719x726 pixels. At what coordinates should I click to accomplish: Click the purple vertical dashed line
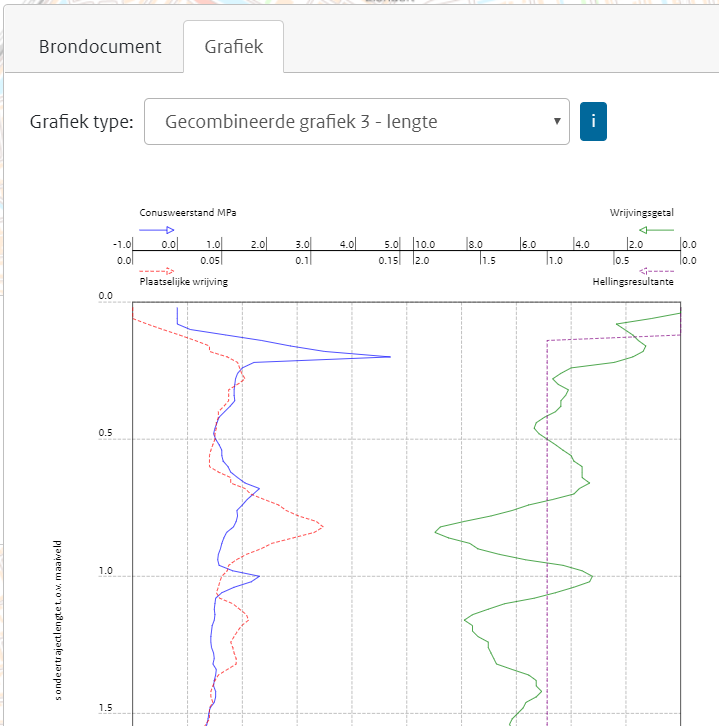(x=547, y=500)
